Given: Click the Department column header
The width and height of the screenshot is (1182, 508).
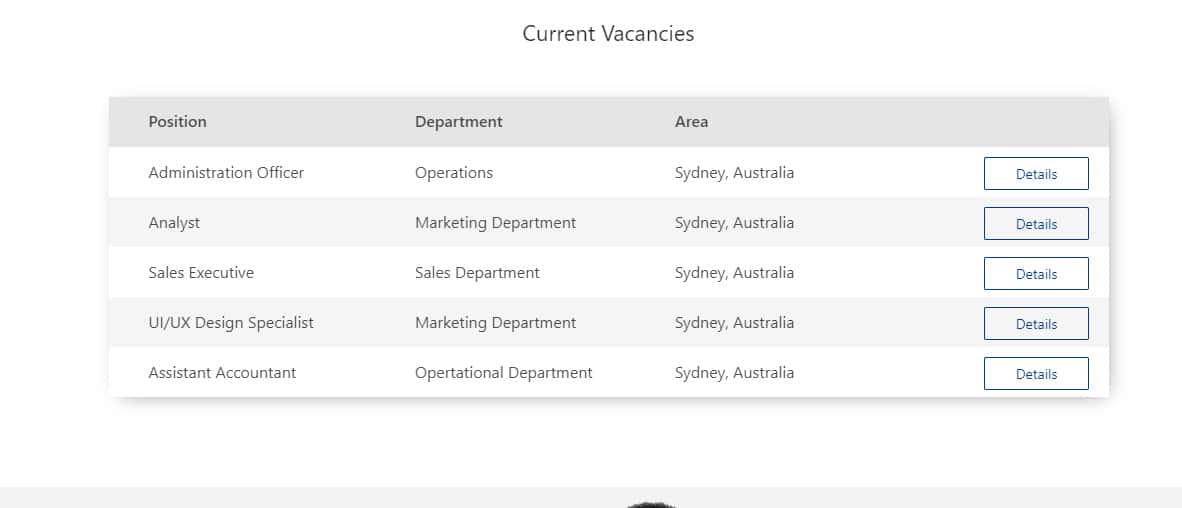Looking at the screenshot, I should (x=459, y=121).
